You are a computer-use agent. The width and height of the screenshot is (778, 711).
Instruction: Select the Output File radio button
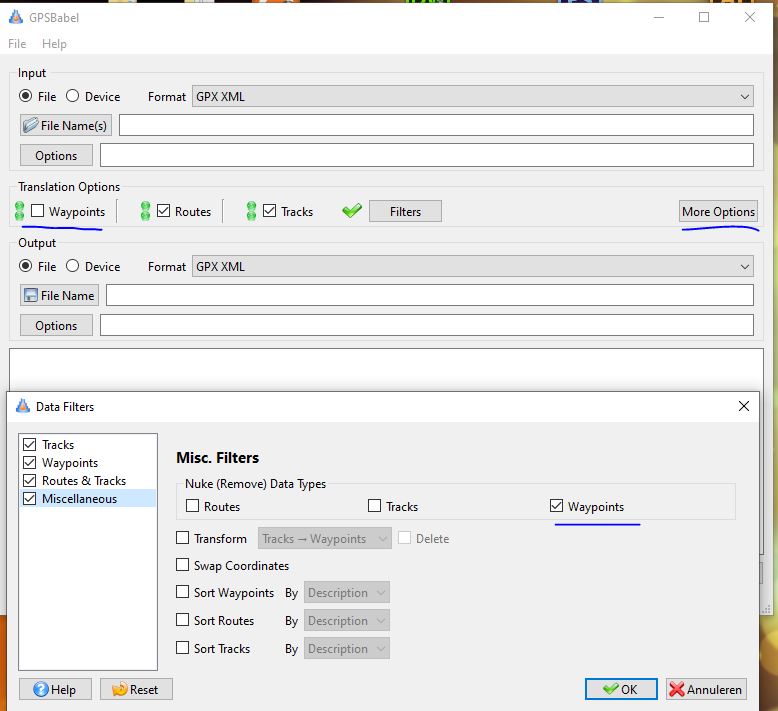pos(25,266)
